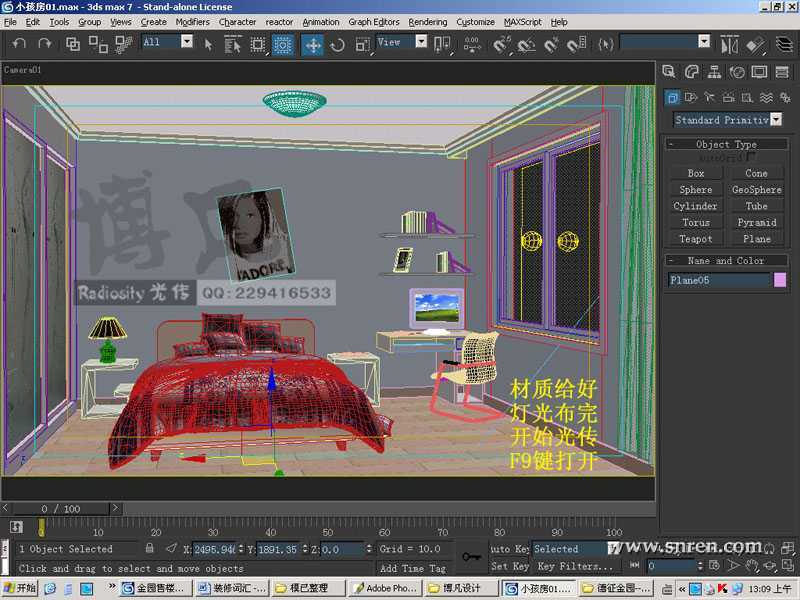
Task: Toggle the Angle Snap button
Action: tap(526, 45)
